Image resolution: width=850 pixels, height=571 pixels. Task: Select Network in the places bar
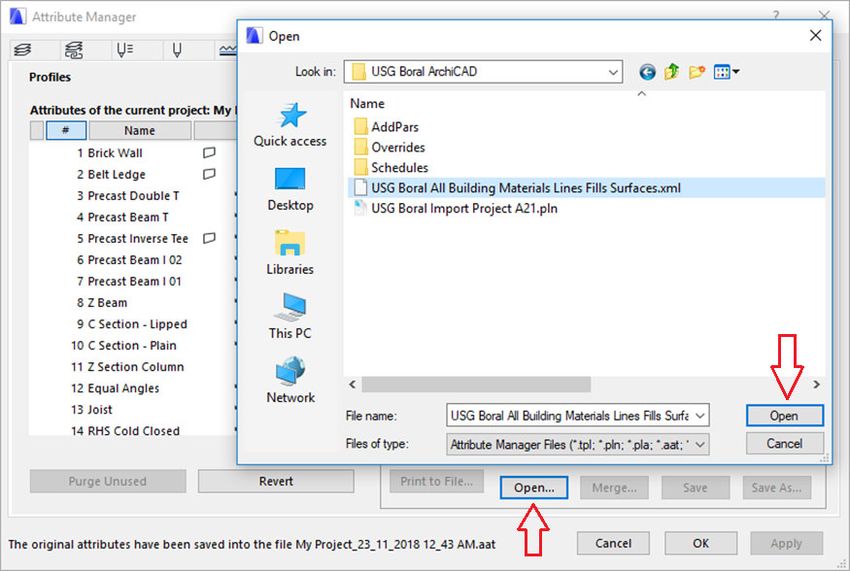pos(290,381)
